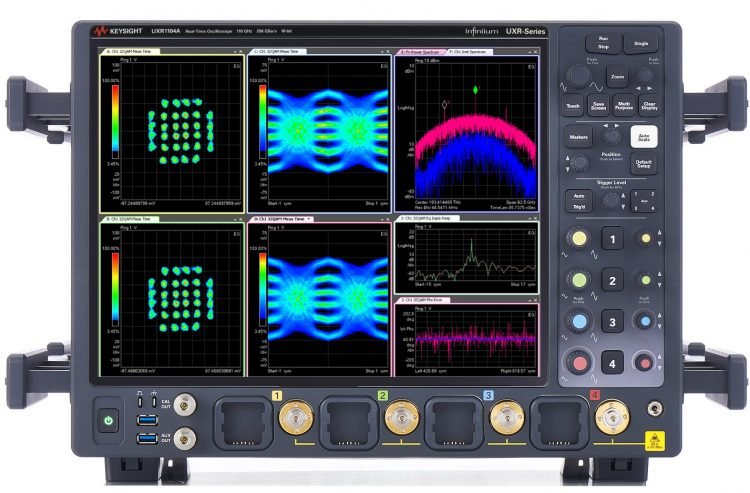
Task: Tap the Trigger Level knob
Action: tap(611, 201)
